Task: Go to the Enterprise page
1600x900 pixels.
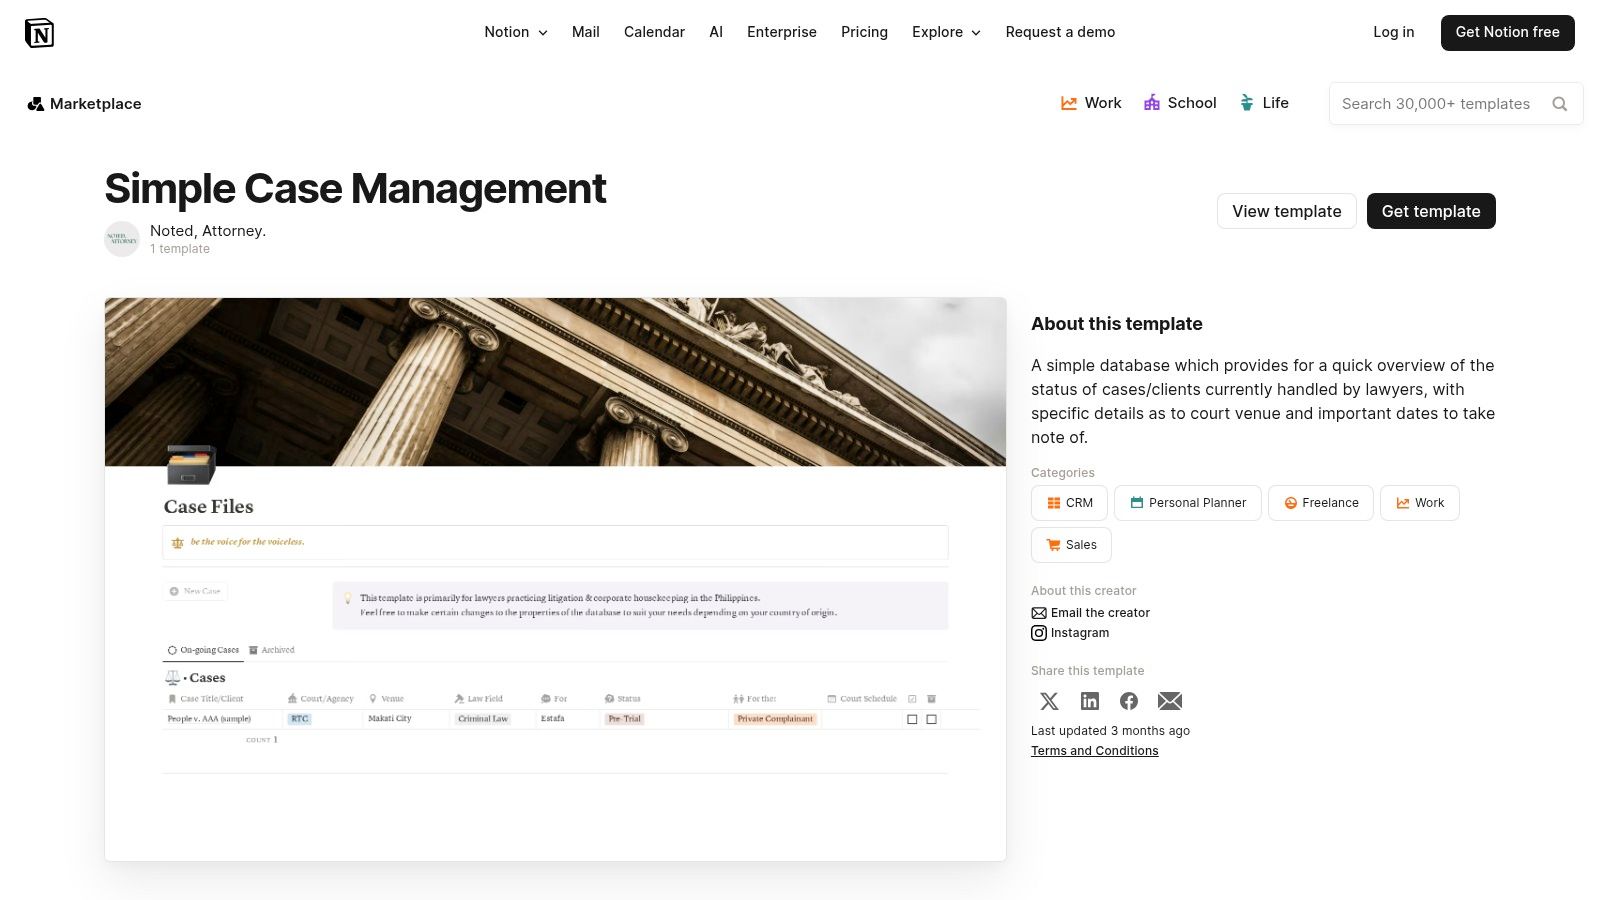Action: (x=781, y=32)
